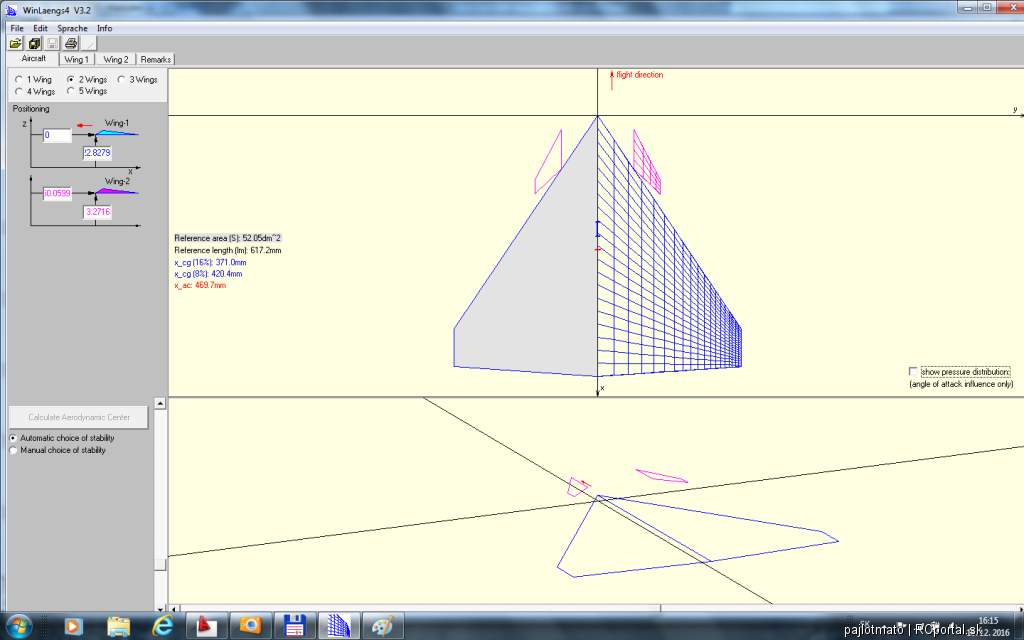
Task: Click the 3D view horizontal scrollbar left arrow
Action: pyautogui.click(x=174, y=608)
